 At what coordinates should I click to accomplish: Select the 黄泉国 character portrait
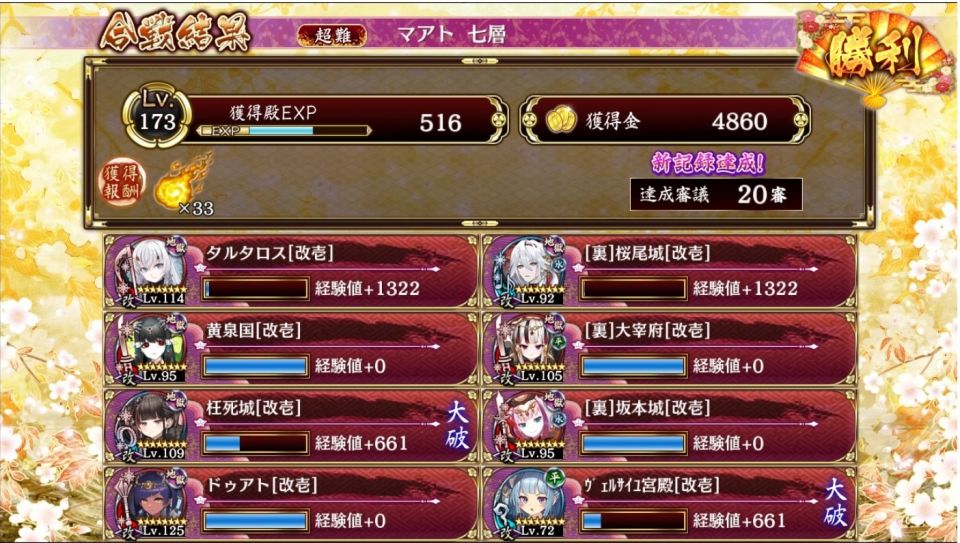tap(152, 348)
